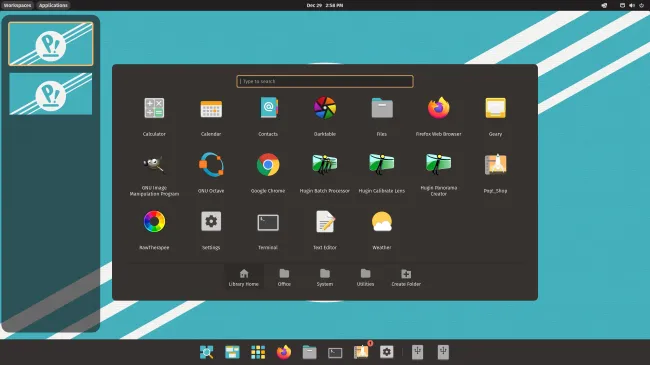Click the power icon in top bar
The image size is (650, 365).
pos(641,5)
